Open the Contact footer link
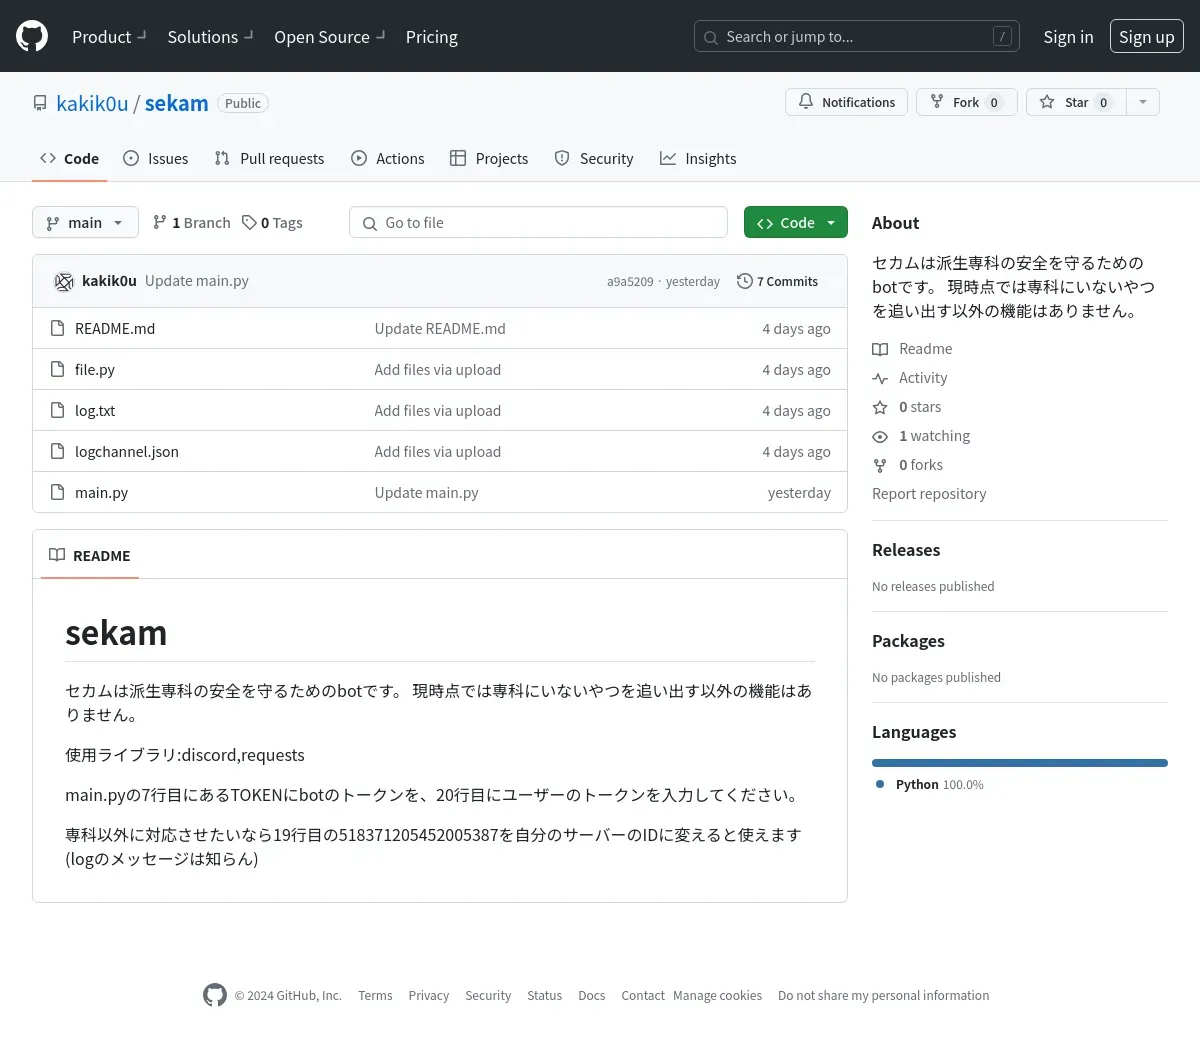The image size is (1200, 1049). [643, 996]
